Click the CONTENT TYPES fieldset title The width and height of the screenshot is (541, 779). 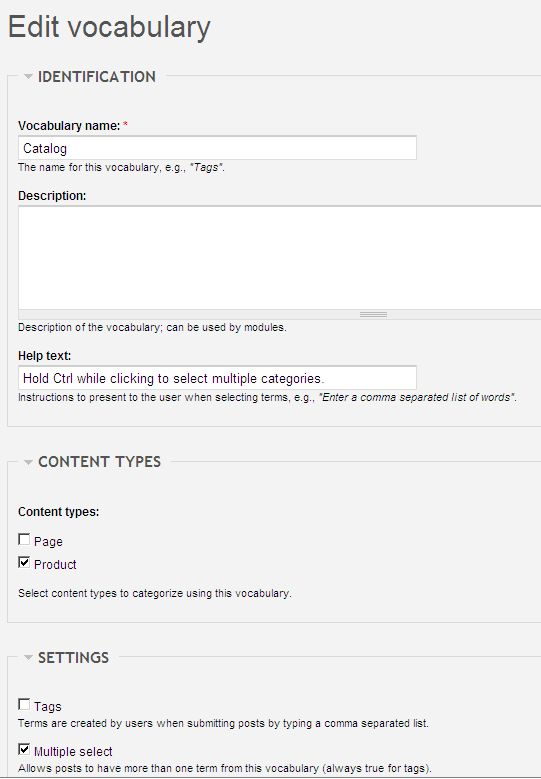pyautogui.click(x=99, y=462)
